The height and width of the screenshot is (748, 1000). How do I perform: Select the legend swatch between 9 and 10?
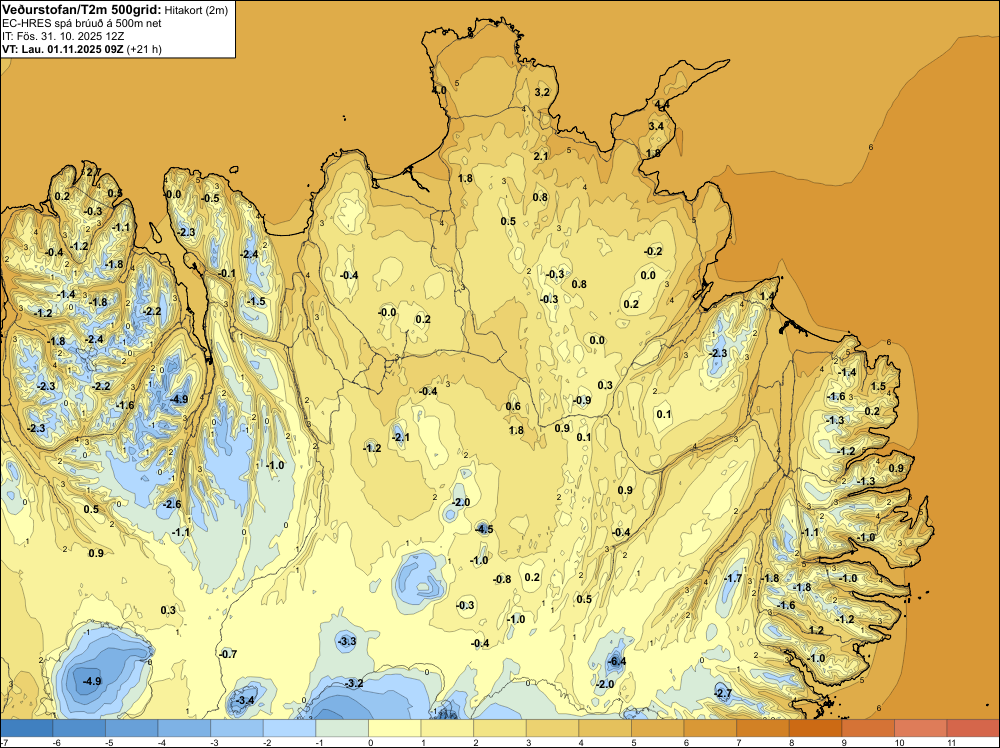coord(868,728)
